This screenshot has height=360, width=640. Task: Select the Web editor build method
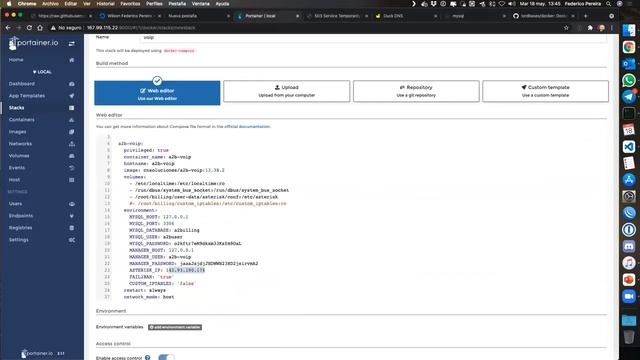click(x=157, y=93)
